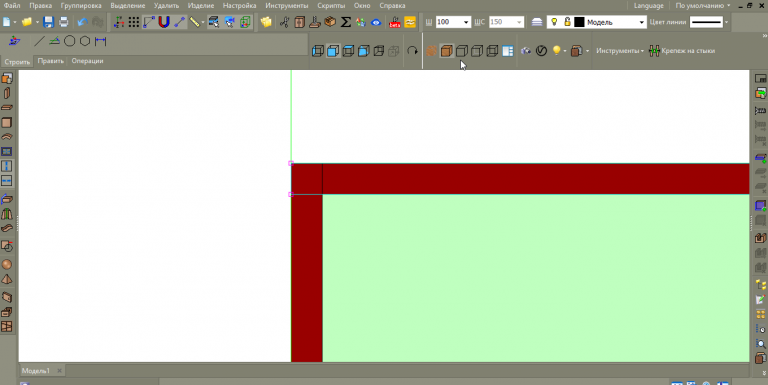Create a new document with the New icon
The height and width of the screenshot is (385, 768).
[x=7, y=22]
